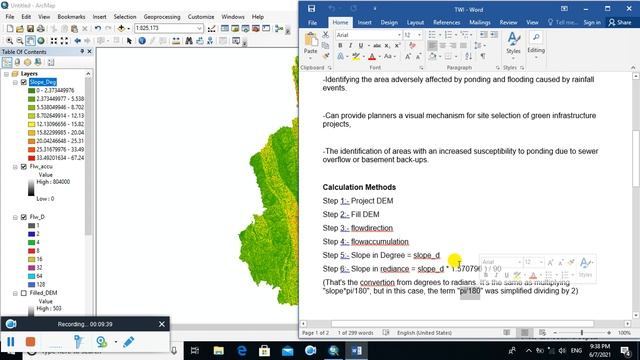Click Word text highlight color button

(356, 56)
